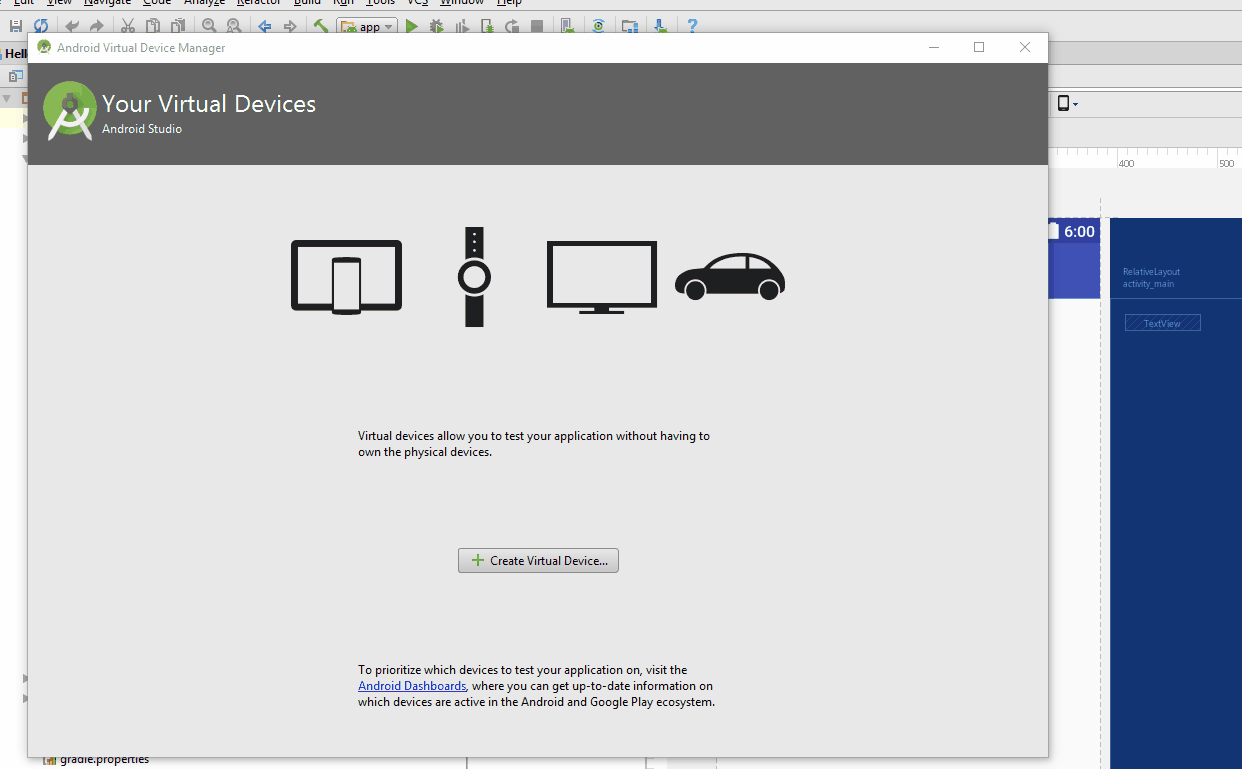
Task: Click the Run with Coverage icon
Action: [x=462, y=26]
